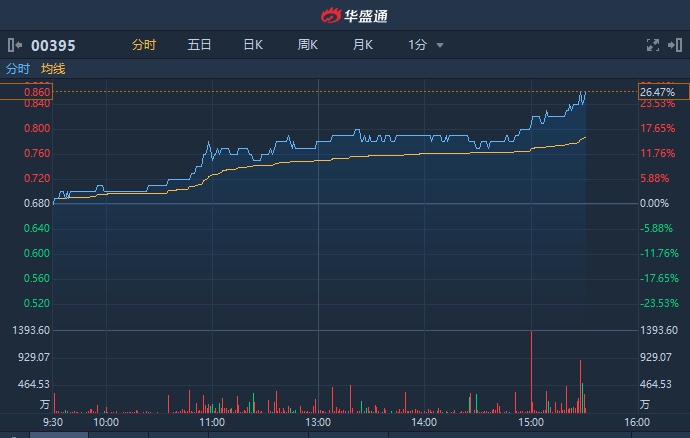Click the stock code 00395
Image resolution: width=690 pixels, height=438 pixels.
click(54, 45)
